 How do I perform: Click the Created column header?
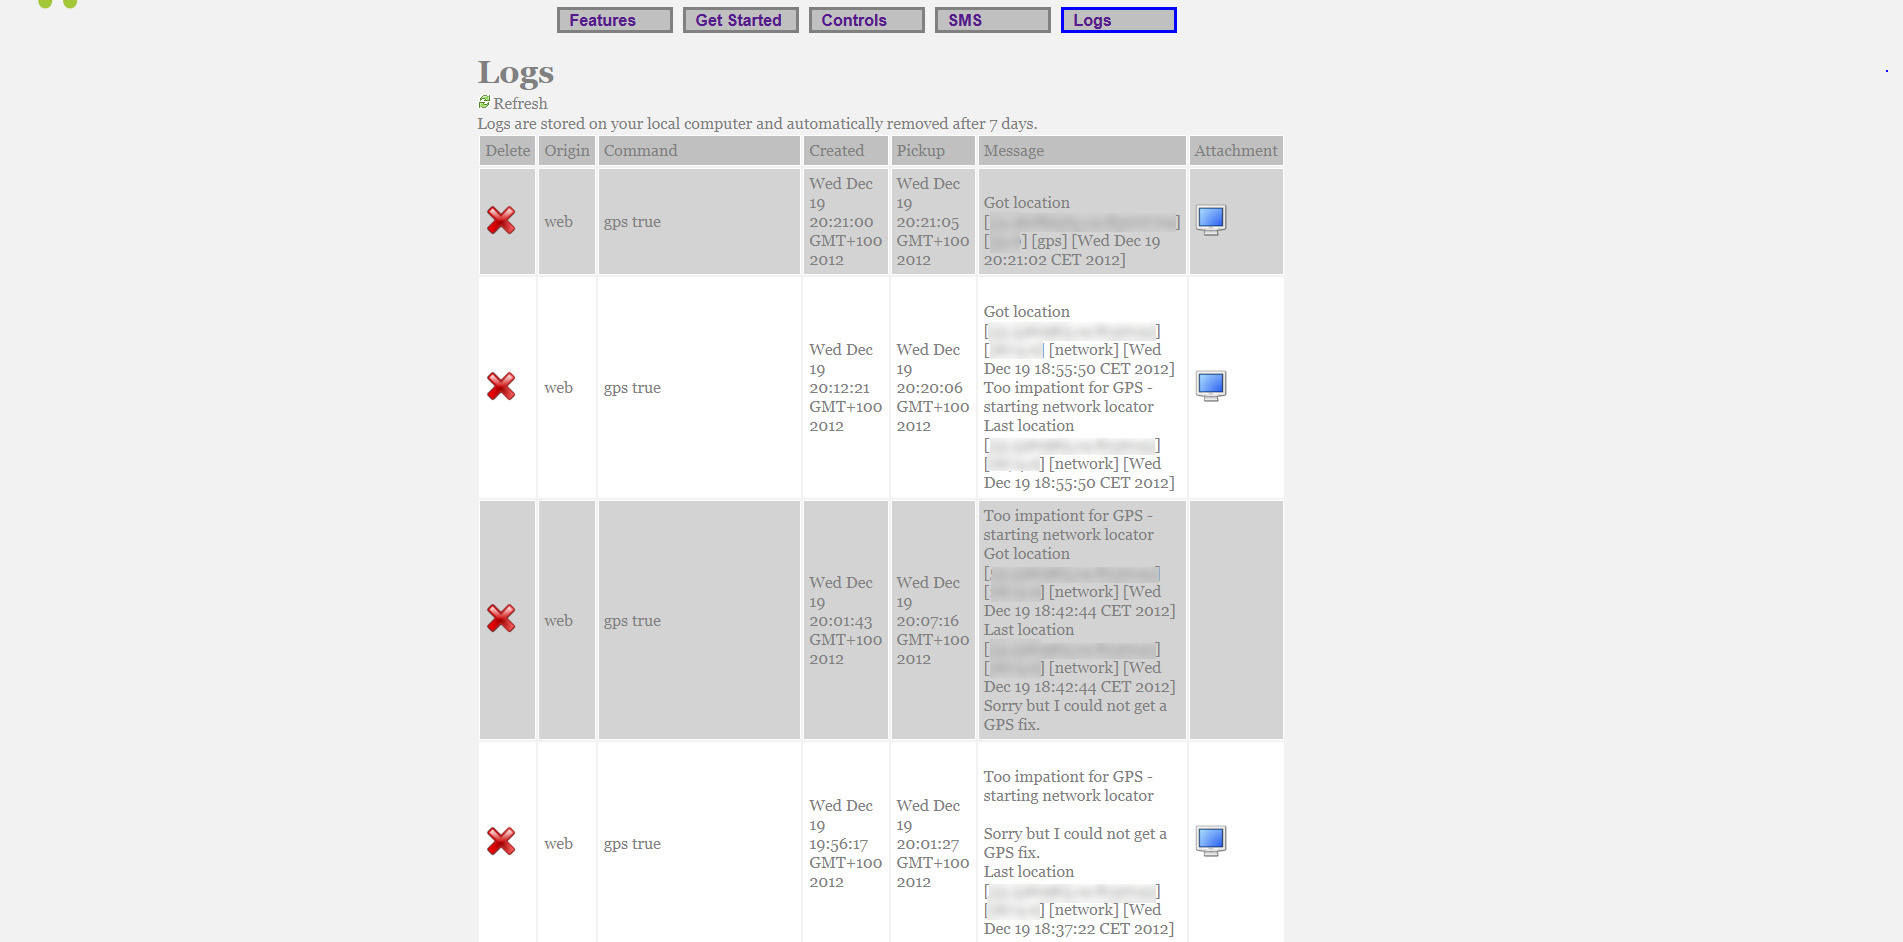tap(836, 151)
